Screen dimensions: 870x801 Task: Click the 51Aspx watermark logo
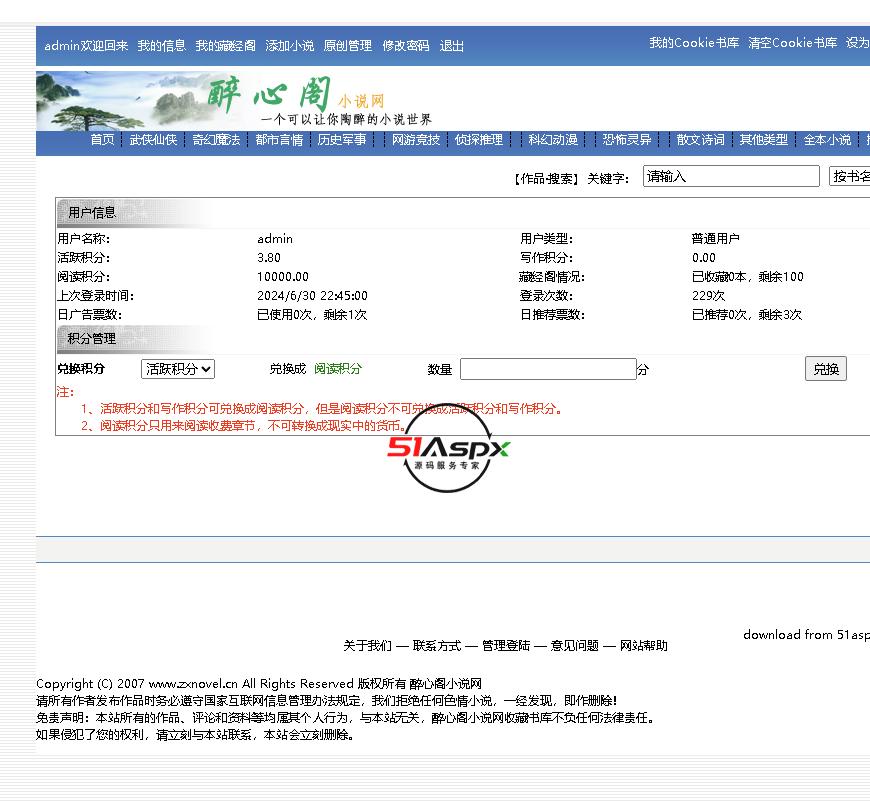449,450
